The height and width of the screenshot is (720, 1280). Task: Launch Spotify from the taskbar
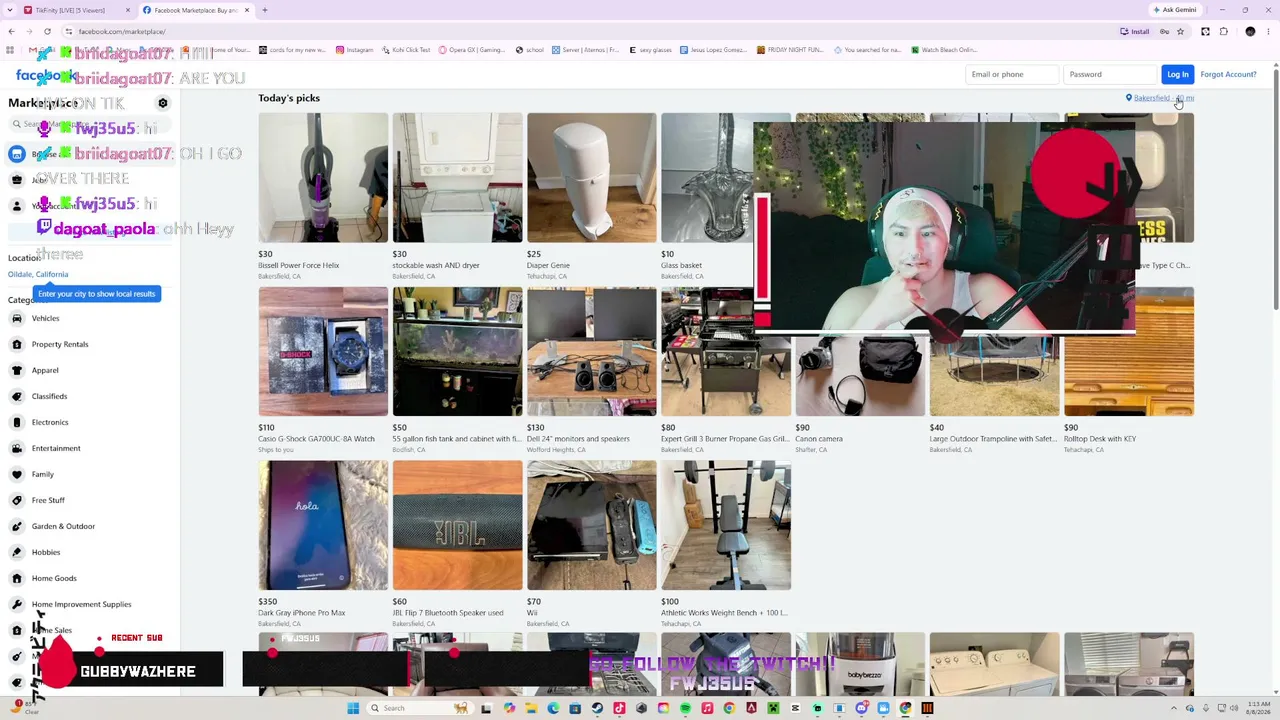click(x=685, y=708)
